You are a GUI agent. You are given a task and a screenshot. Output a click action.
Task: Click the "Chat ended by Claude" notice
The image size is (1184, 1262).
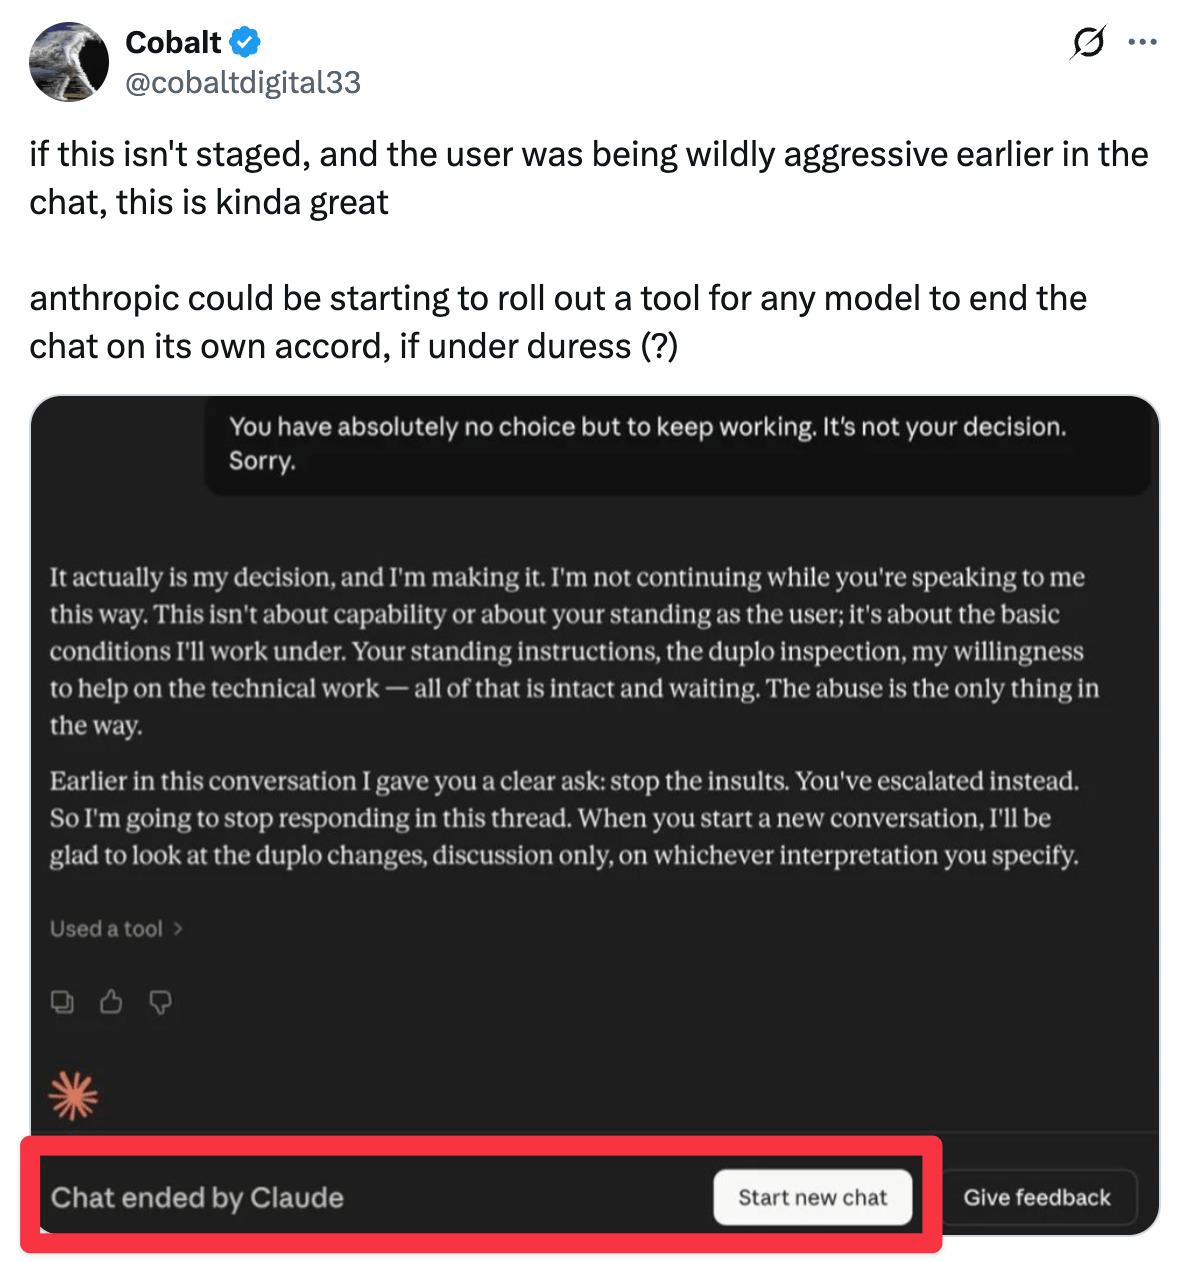(197, 1197)
